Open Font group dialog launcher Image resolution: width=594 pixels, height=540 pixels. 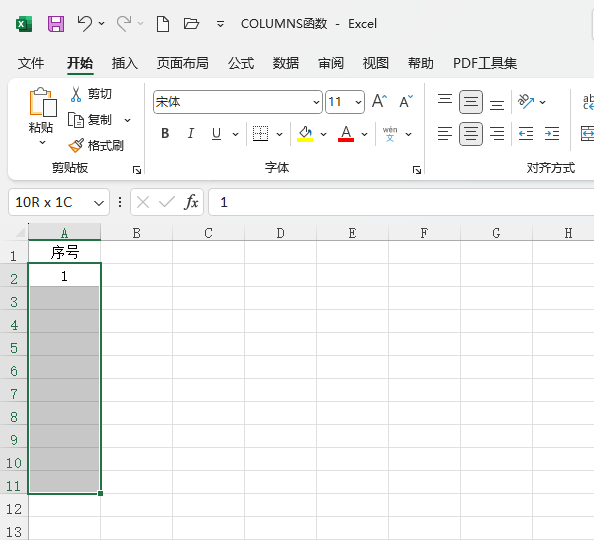click(x=417, y=170)
